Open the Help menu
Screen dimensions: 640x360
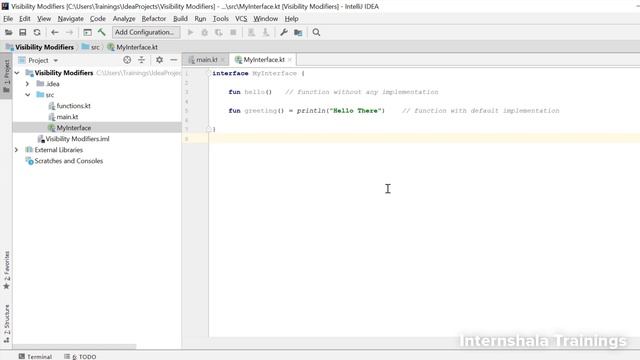point(291,19)
